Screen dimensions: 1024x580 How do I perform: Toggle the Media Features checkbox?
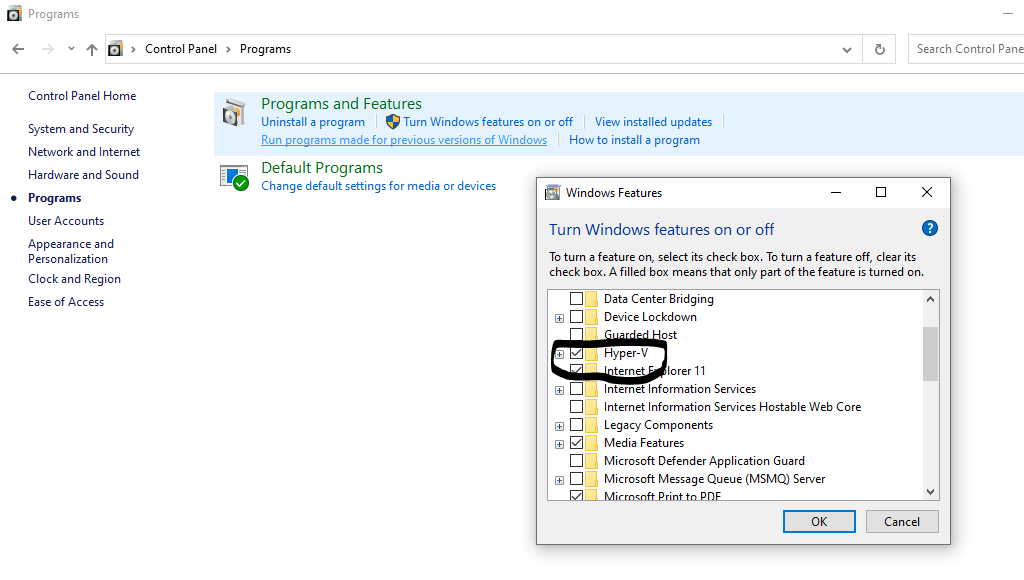pos(576,443)
